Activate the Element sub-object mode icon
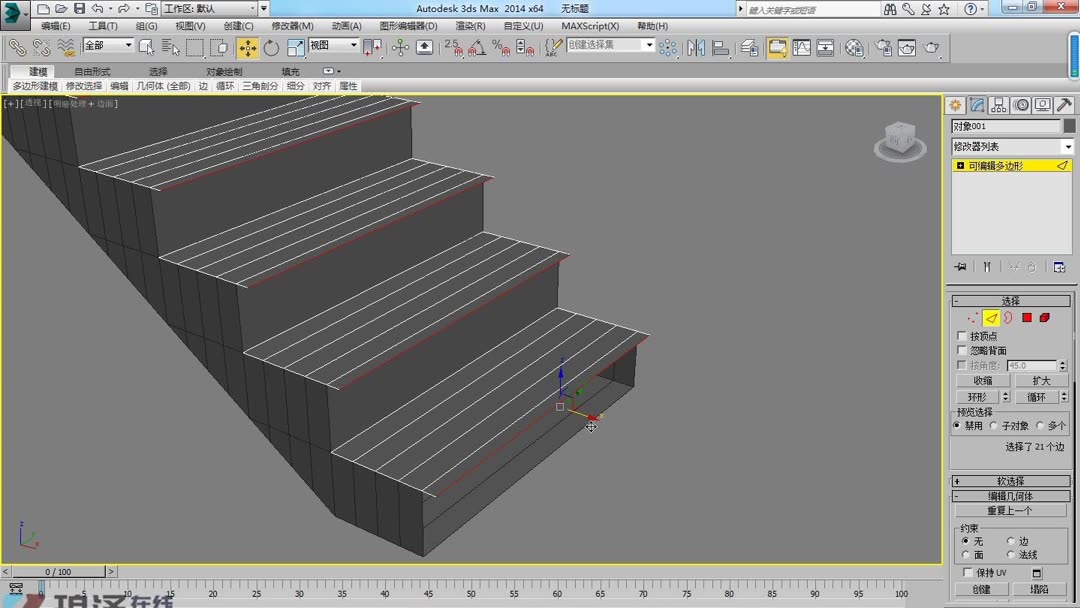Viewport: 1080px width, 608px height. (1045, 318)
